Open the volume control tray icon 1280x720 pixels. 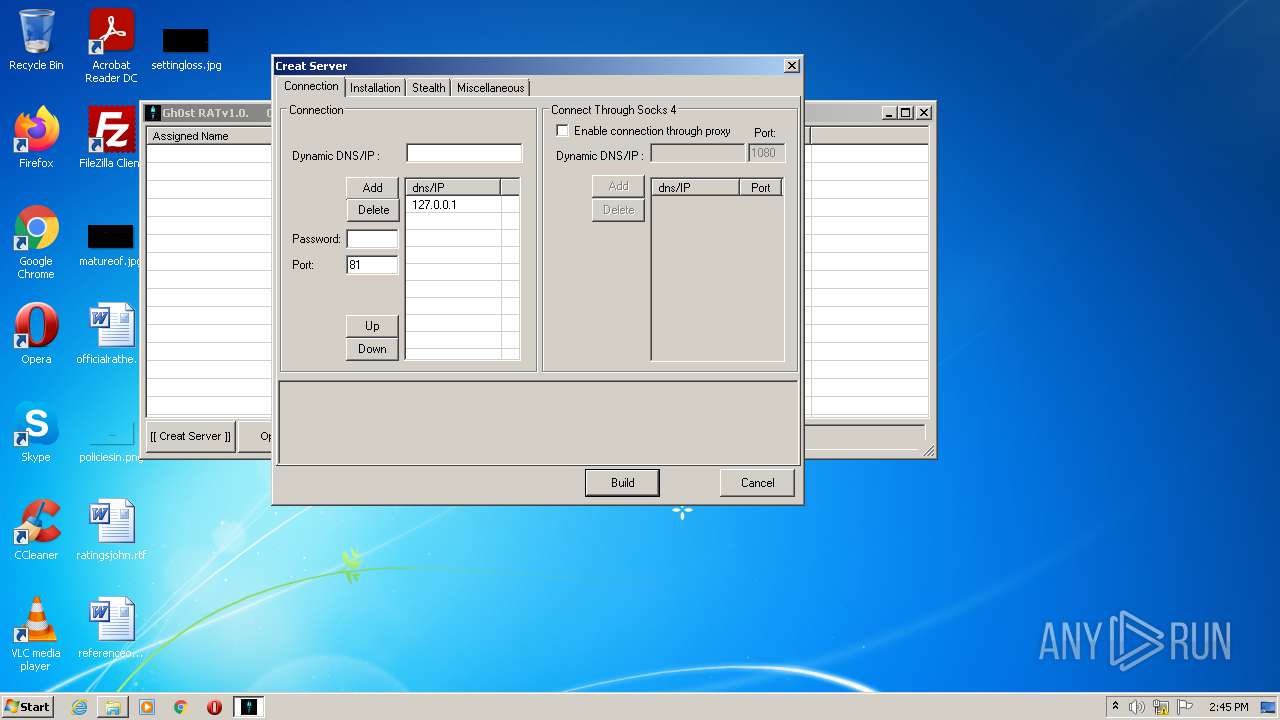(1137, 707)
